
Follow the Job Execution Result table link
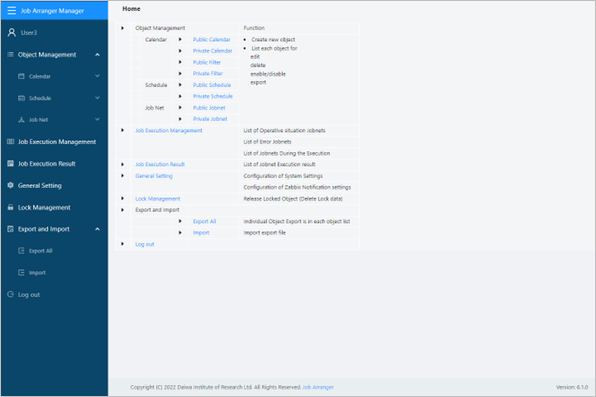click(x=160, y=164)
